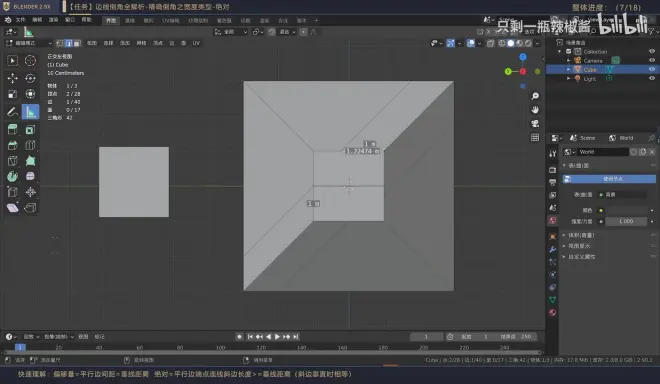Click the play animation button
The width and height of the screenshot is (660, 384).
point(277,336)
